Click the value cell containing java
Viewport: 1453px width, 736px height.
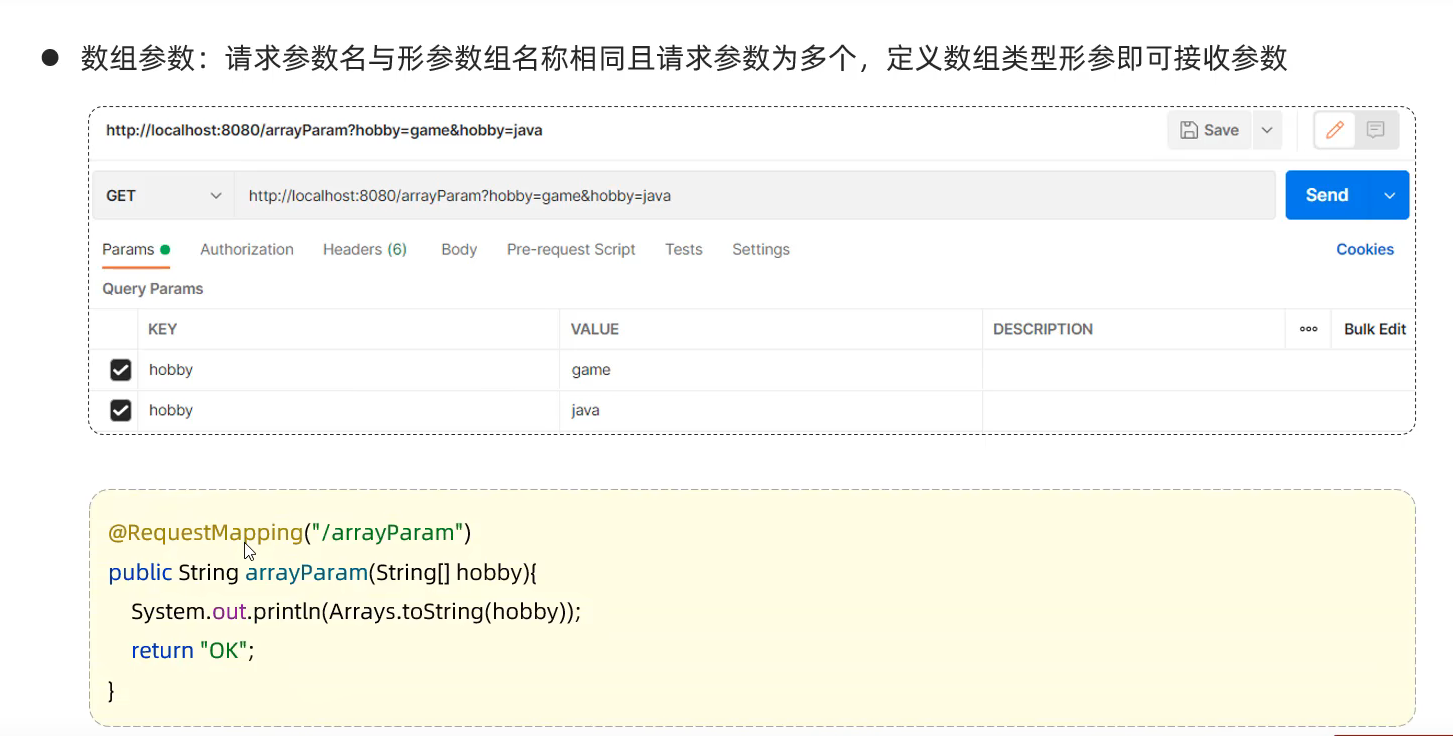tap(770, 411)
